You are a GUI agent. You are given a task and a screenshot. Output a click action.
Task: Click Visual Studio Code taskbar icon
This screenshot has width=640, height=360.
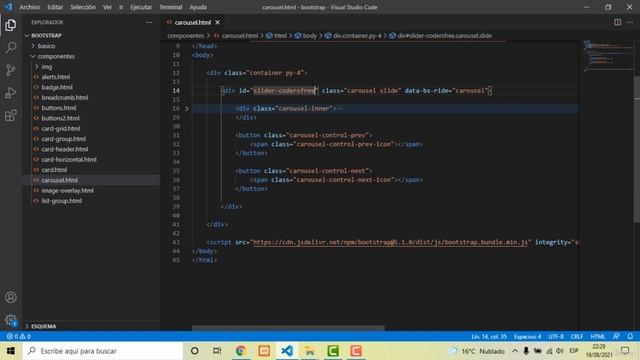click(287, 351)
